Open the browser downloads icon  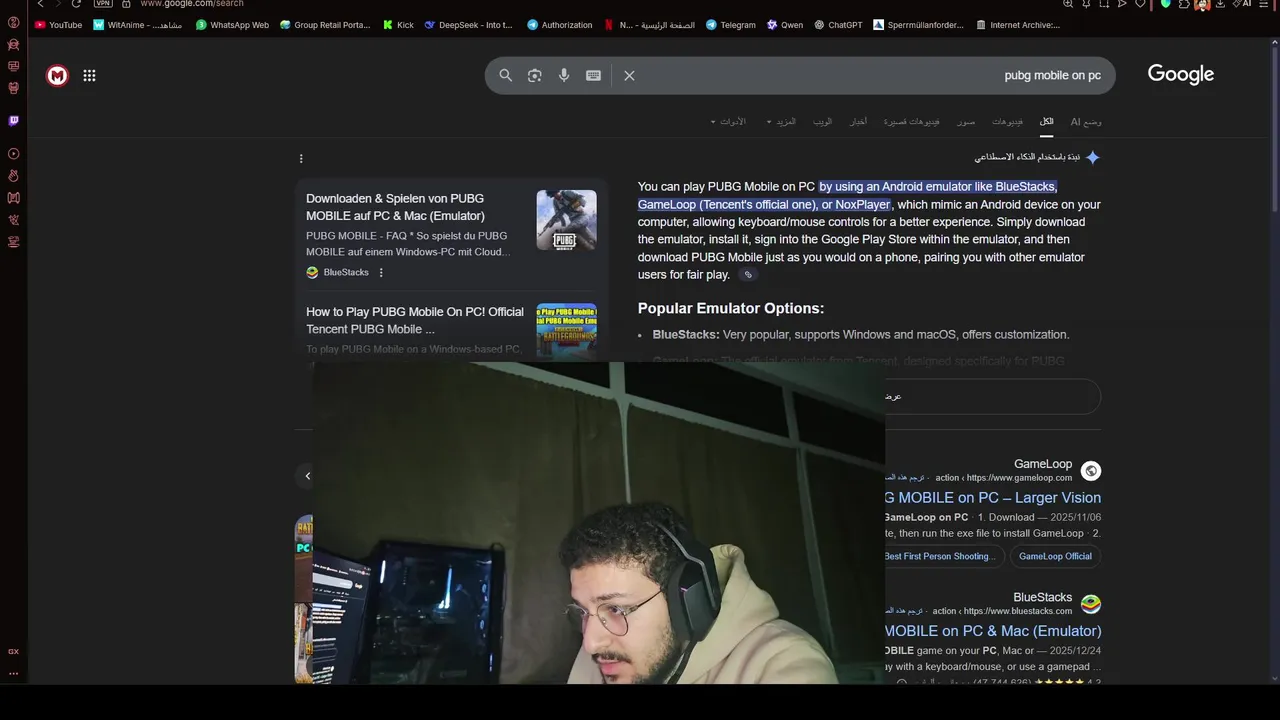point(1220,4)
